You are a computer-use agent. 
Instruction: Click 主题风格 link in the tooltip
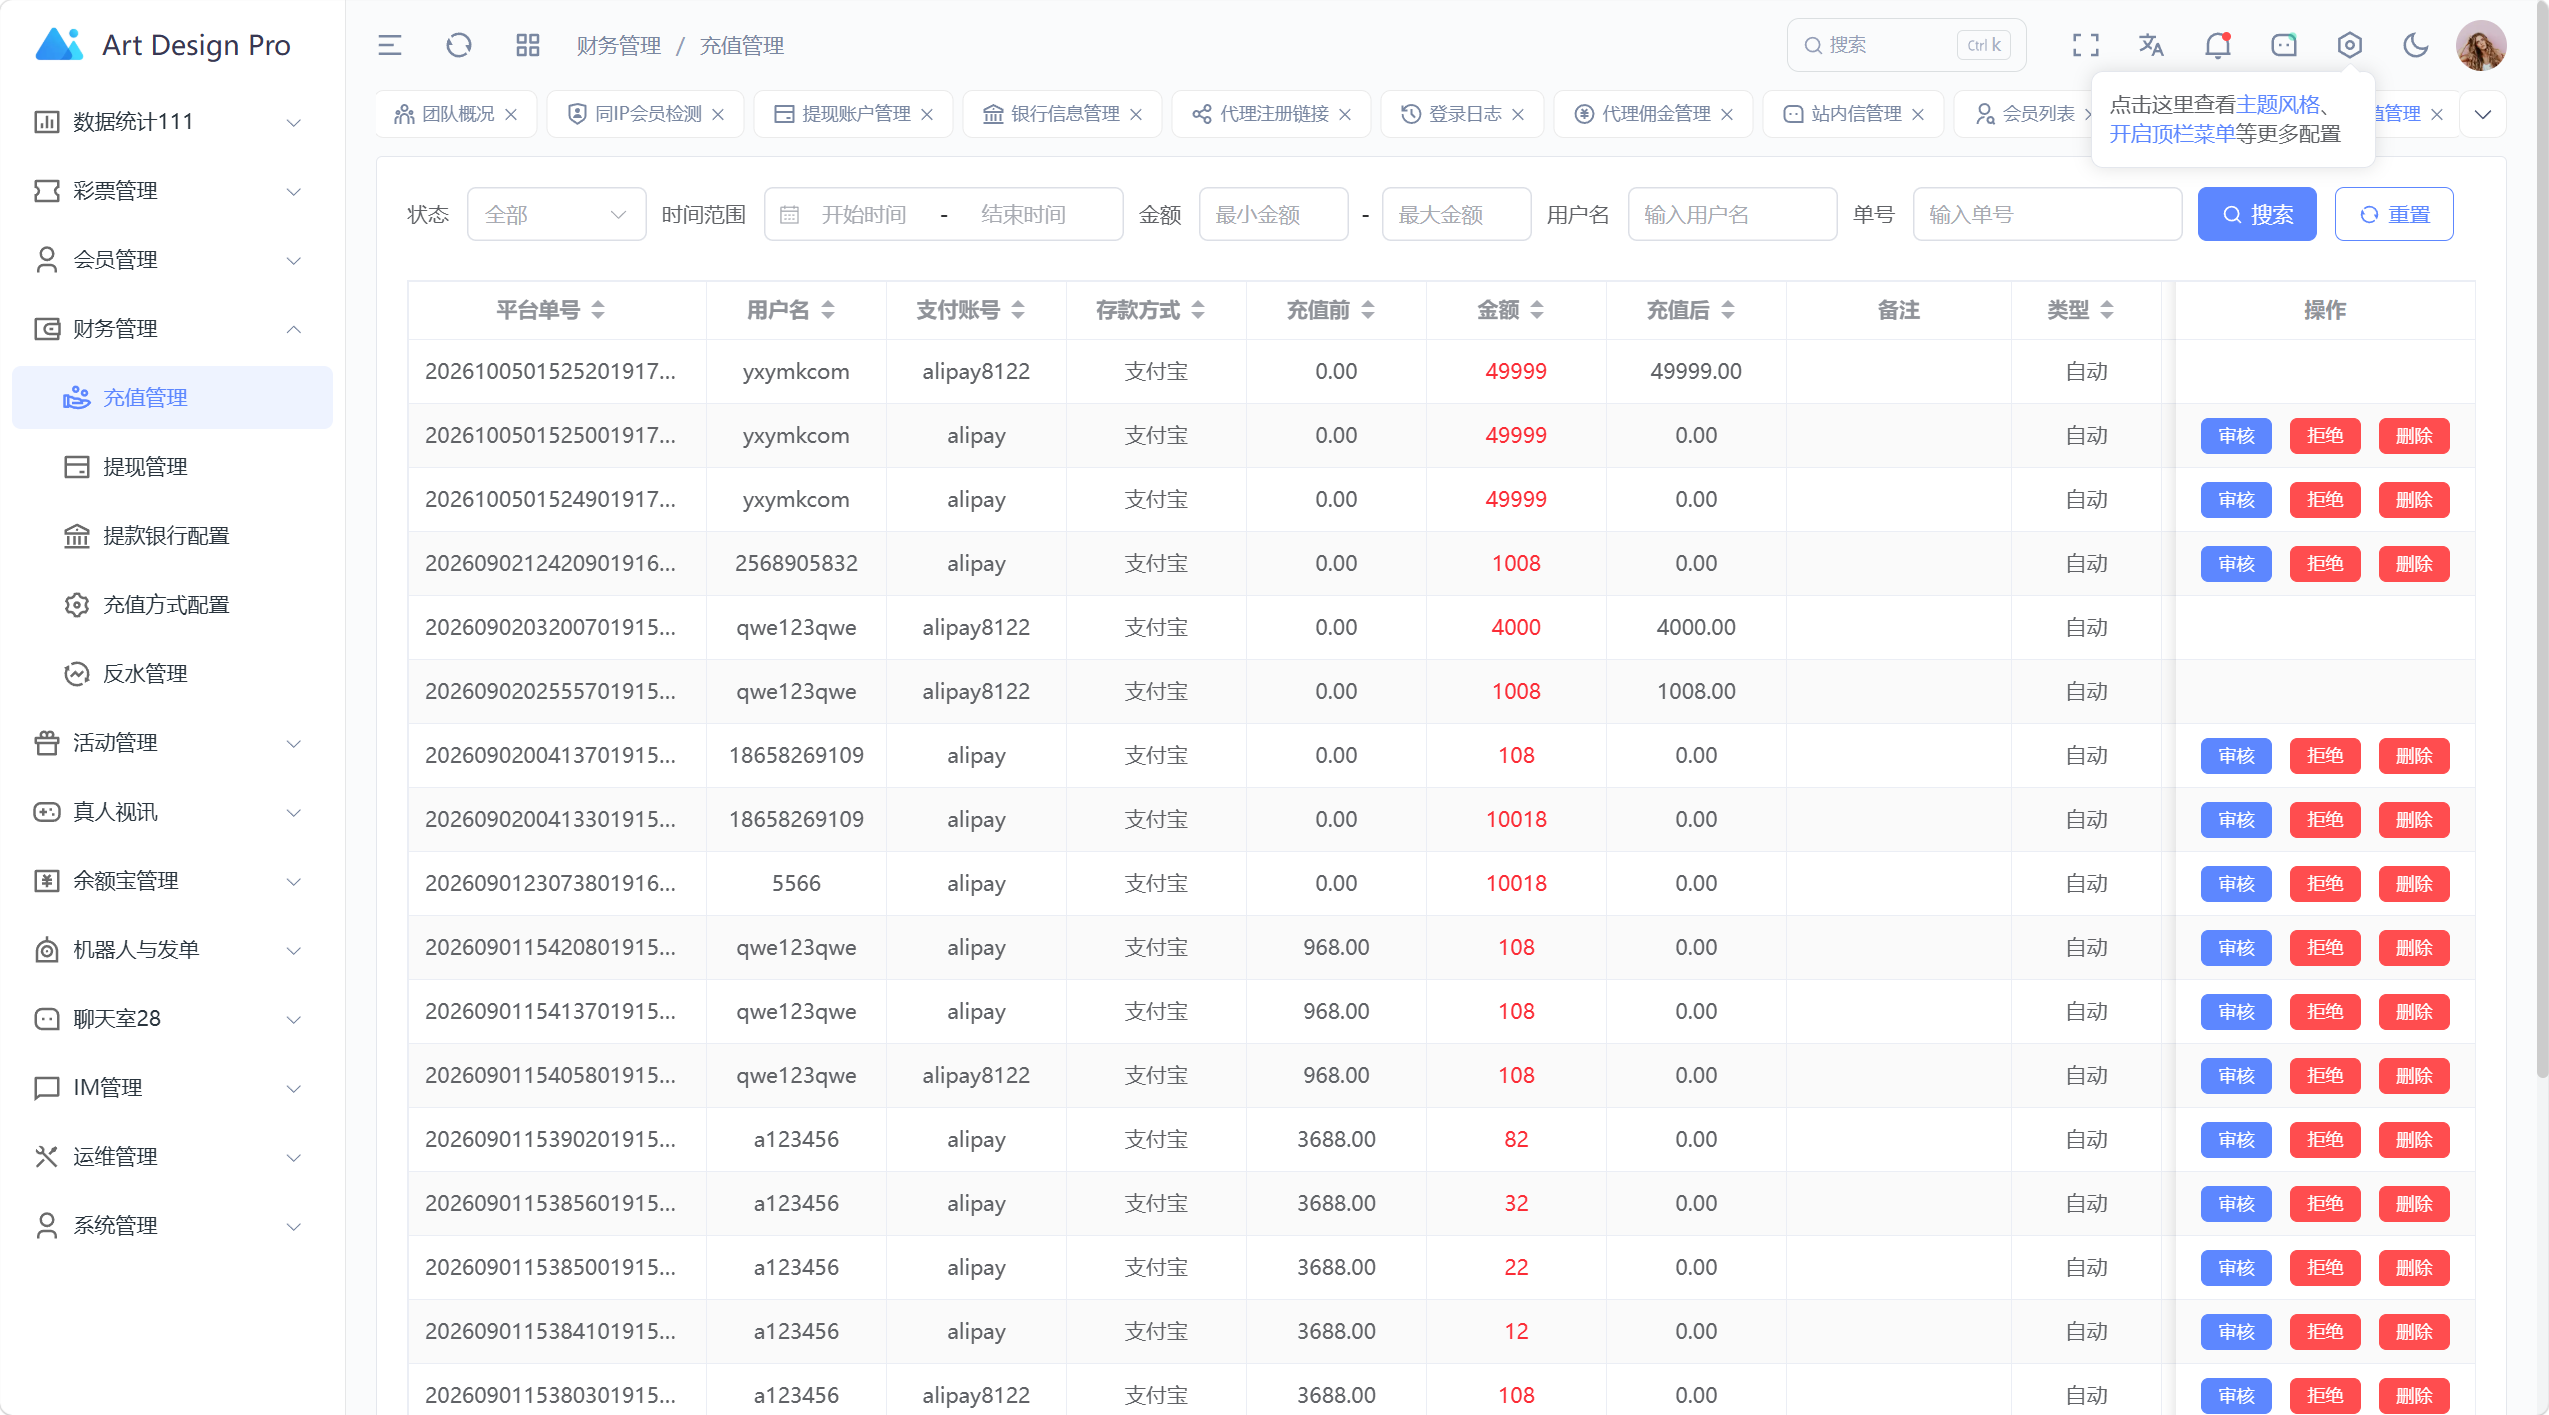click(2277, 104)
